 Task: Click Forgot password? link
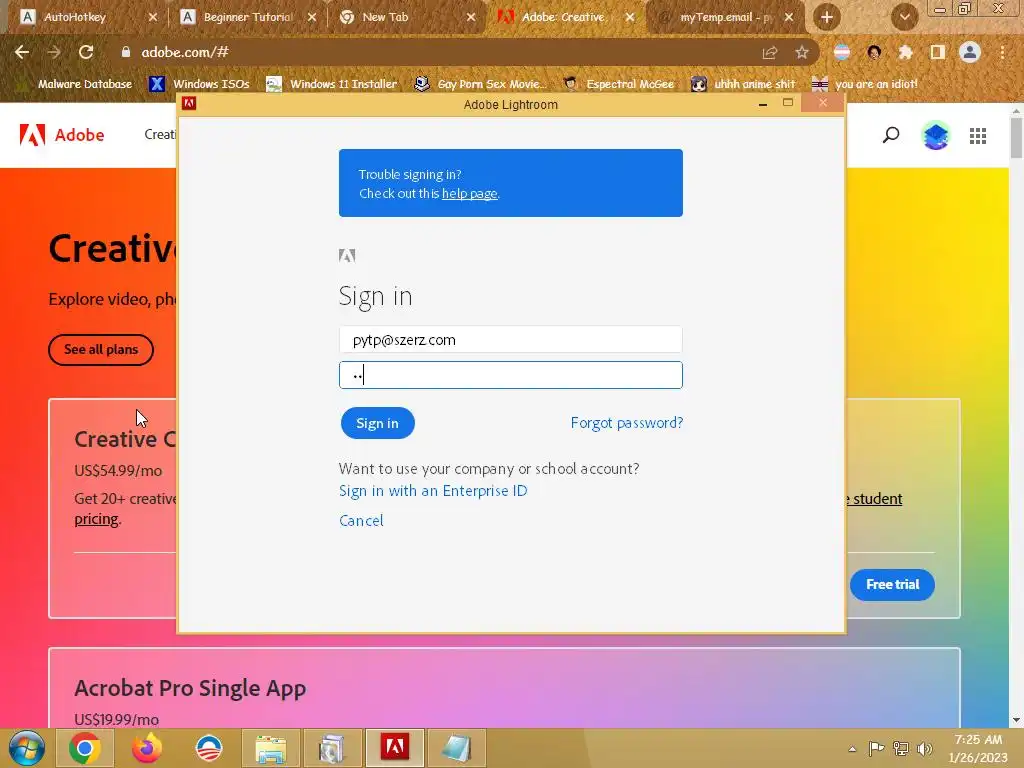(x=626, y=423)
